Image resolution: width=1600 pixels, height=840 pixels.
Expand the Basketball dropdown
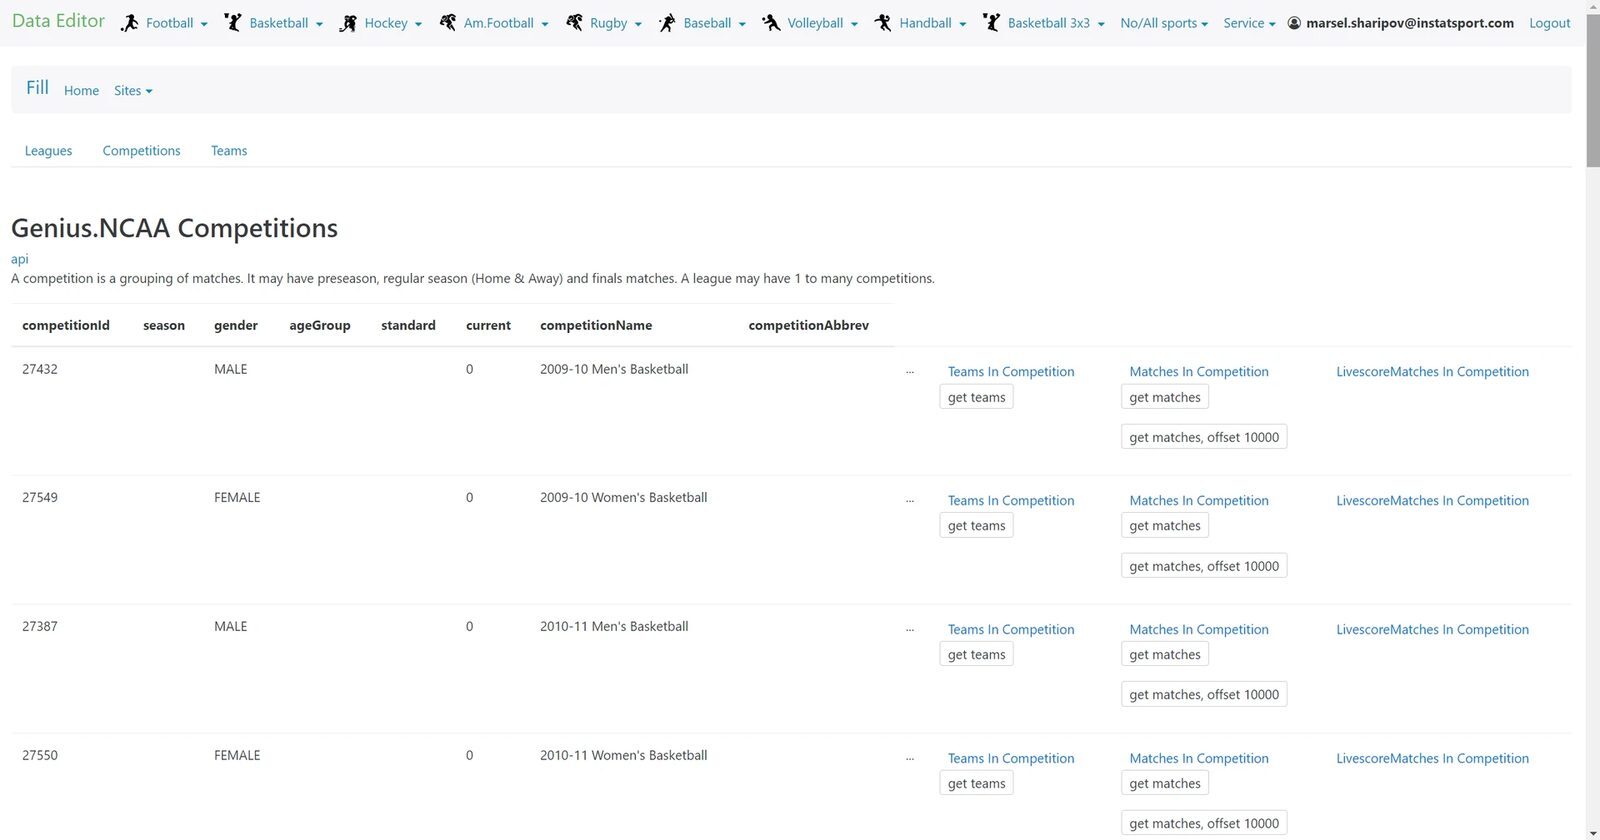286,23
